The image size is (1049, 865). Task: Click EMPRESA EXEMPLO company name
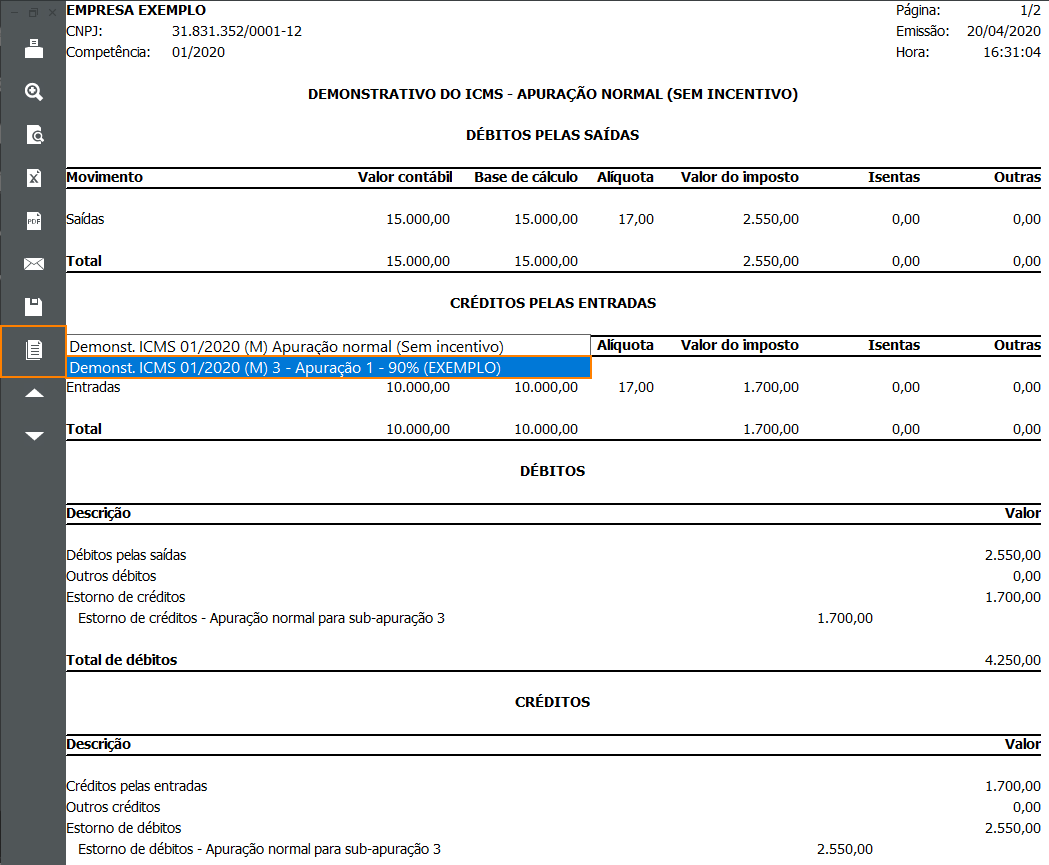point(136,11)
